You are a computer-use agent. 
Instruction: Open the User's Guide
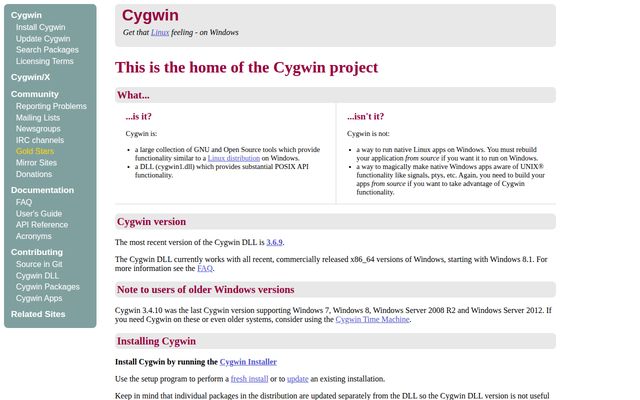click(39, 214)
